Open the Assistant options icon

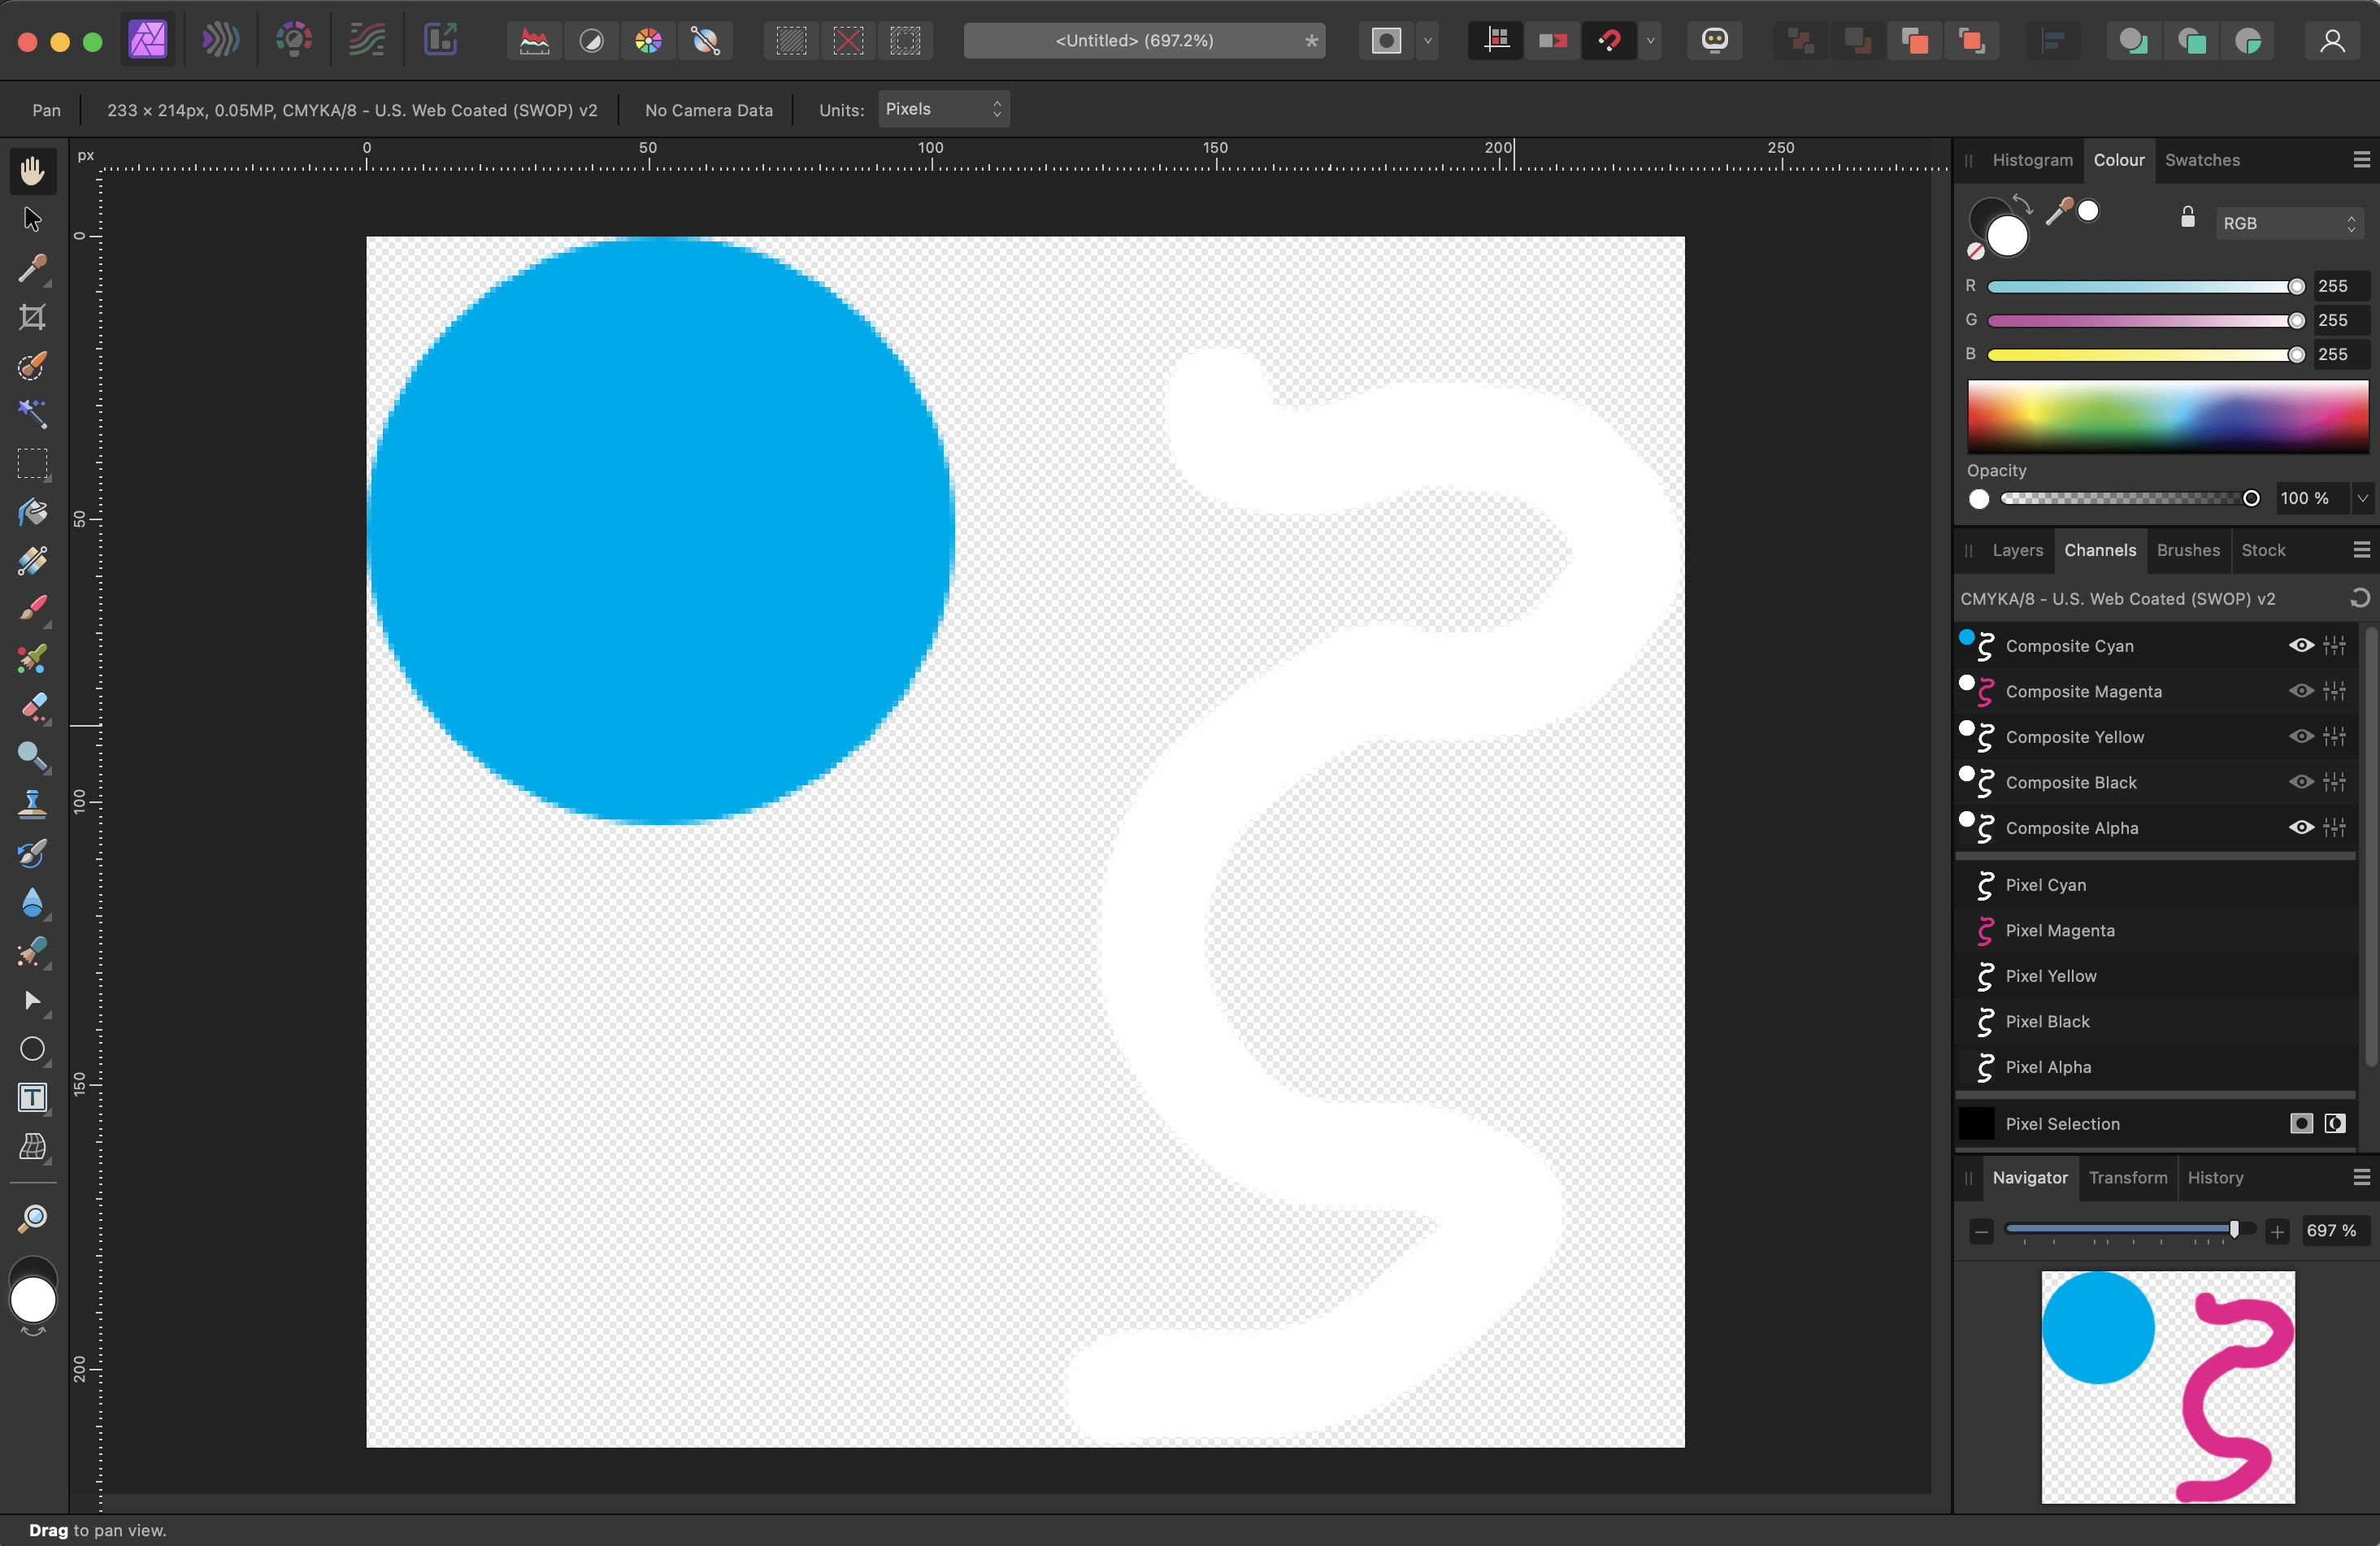point(1715,40)
